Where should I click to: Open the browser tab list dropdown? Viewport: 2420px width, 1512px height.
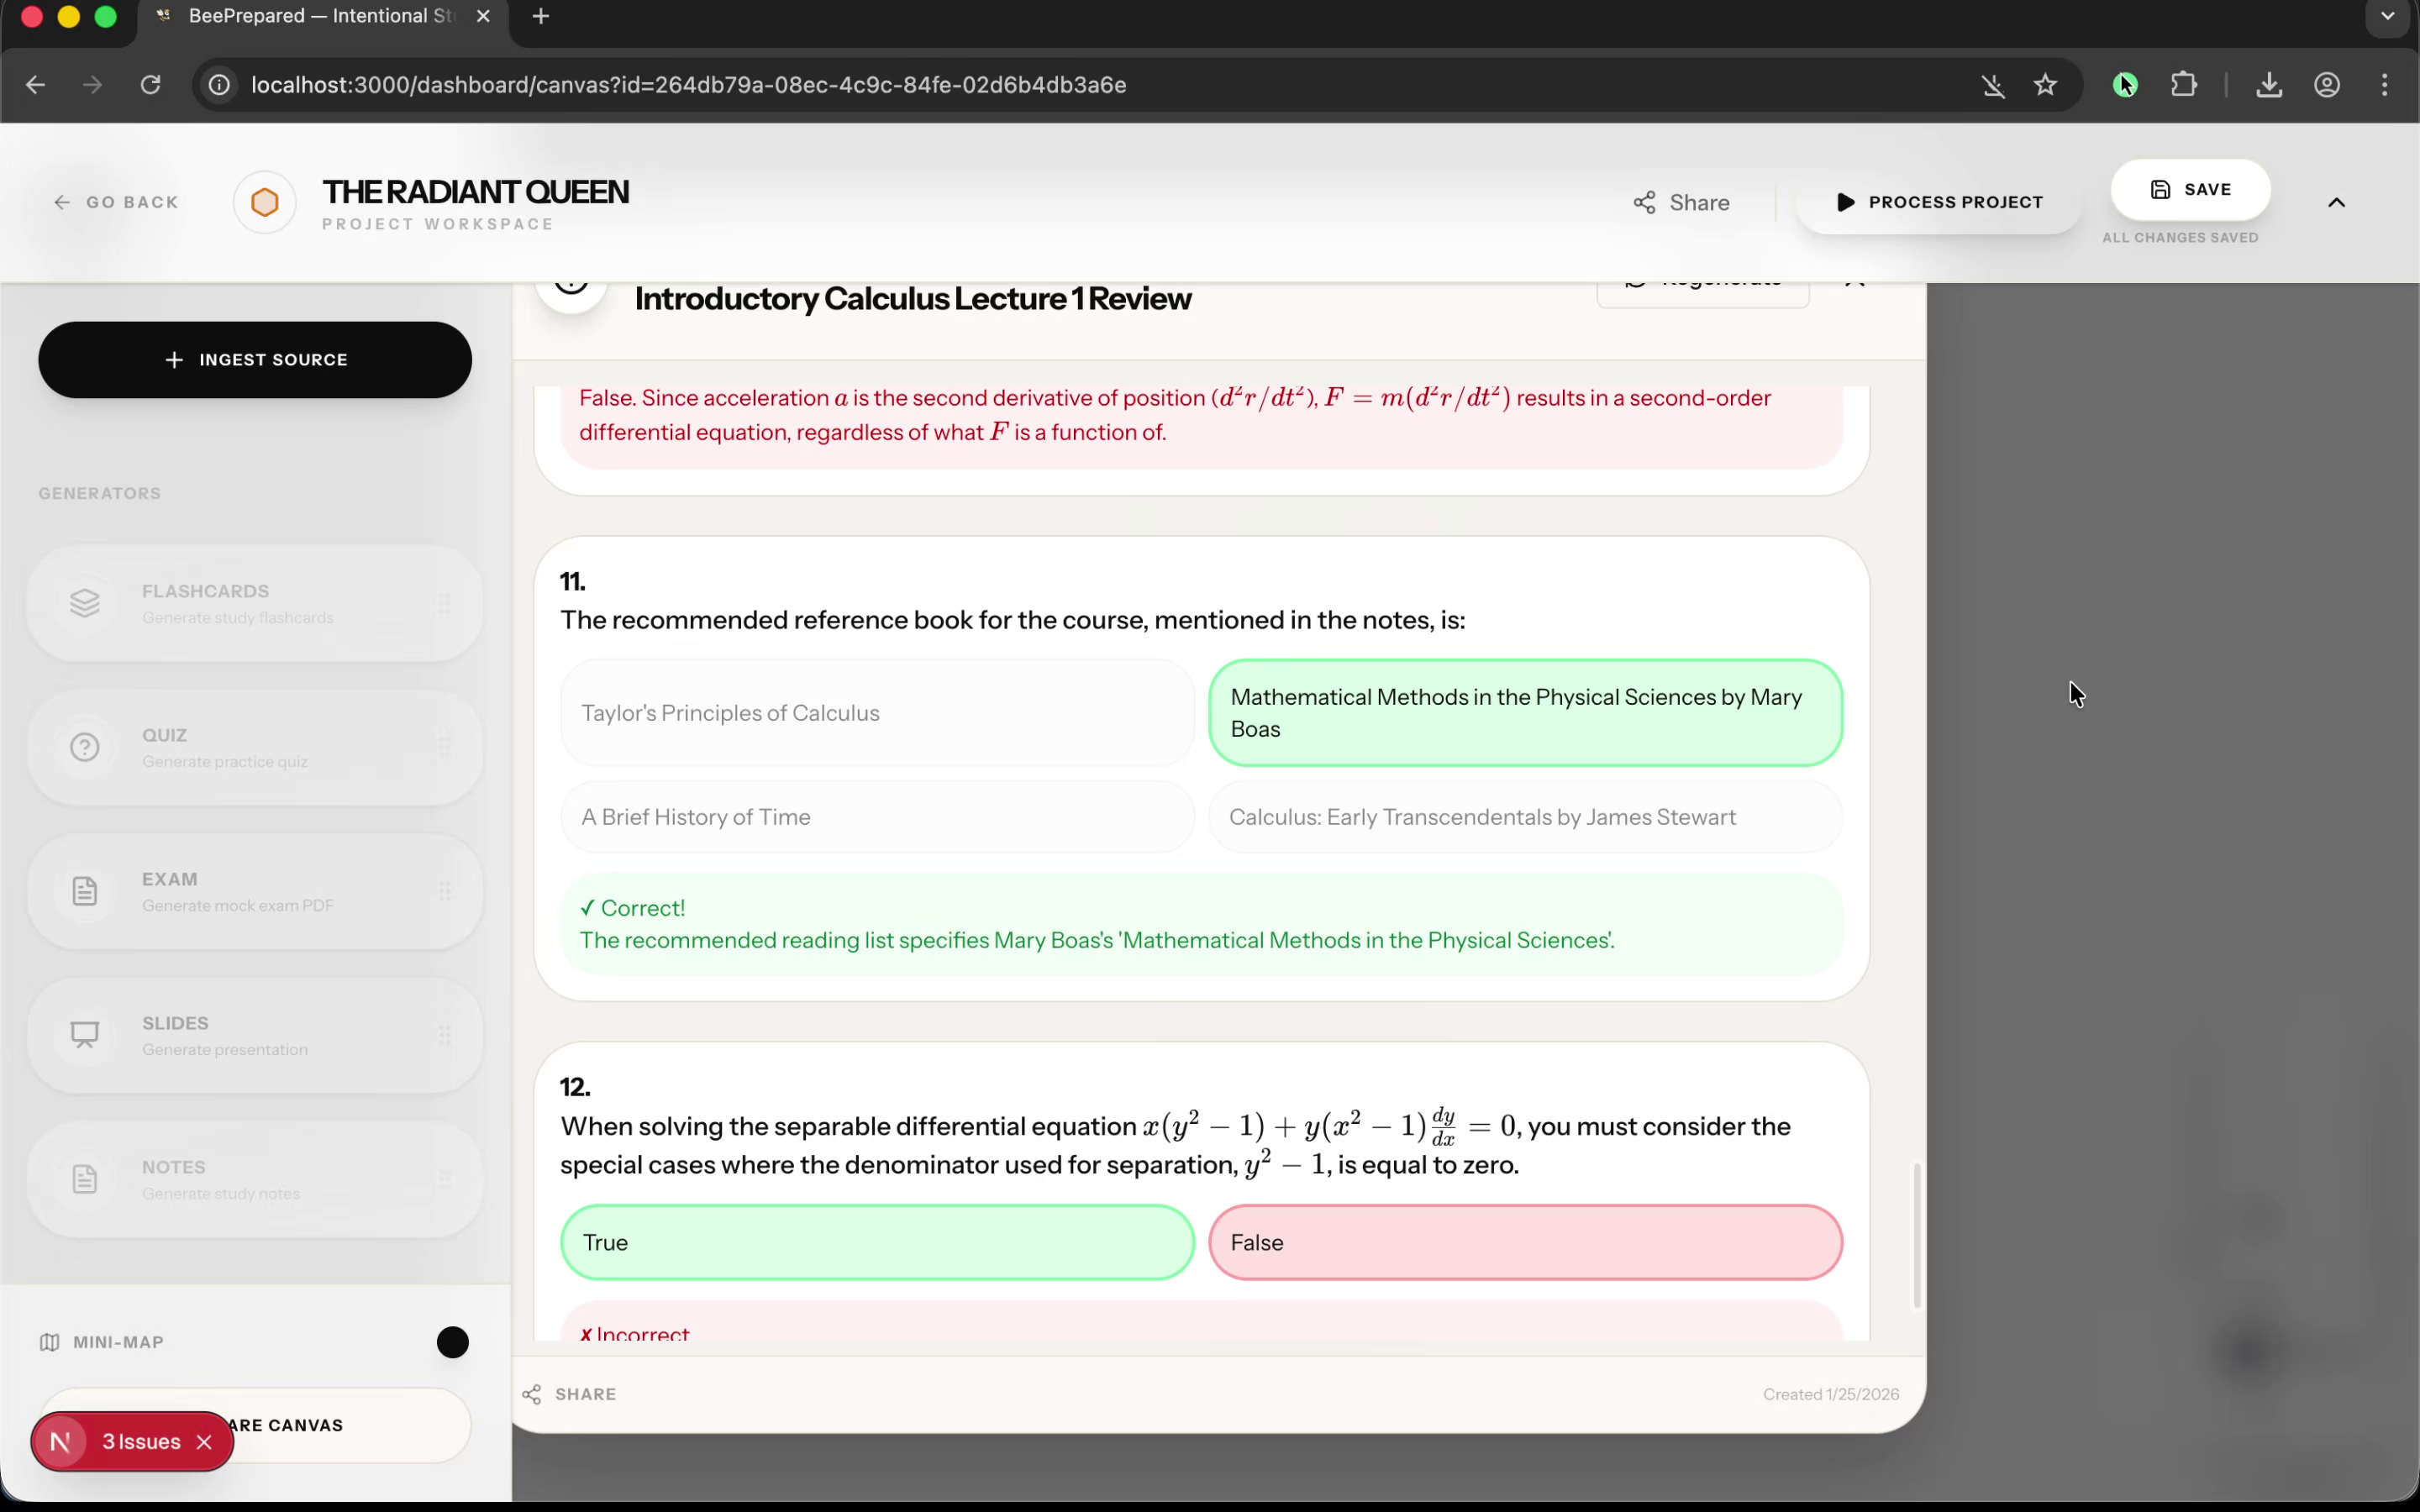pos(2388,17)
